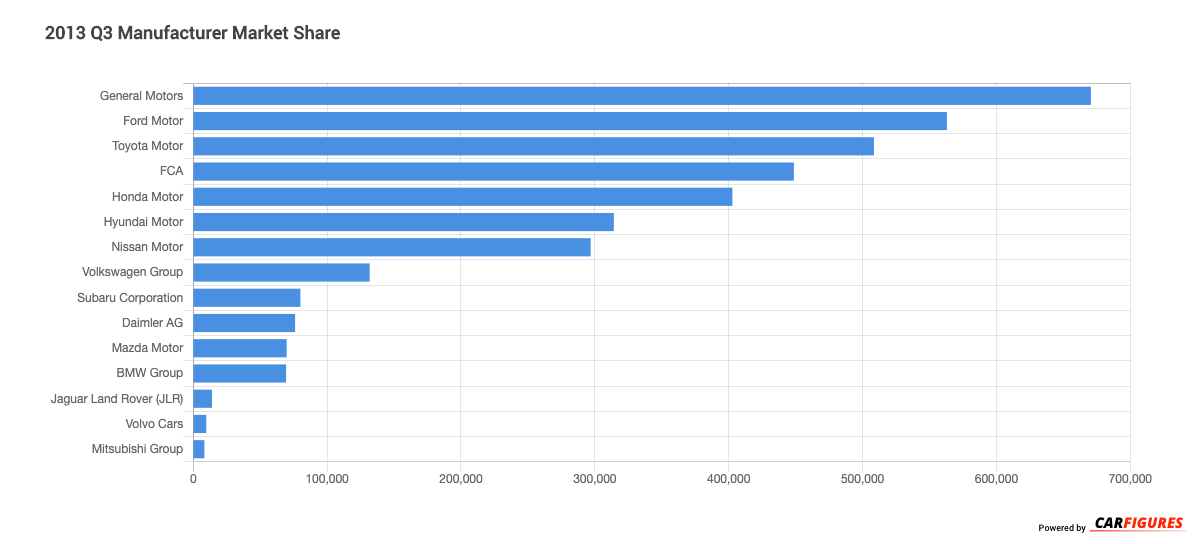
Task: Click the 'Powered by' text
Action: (x=1062, y=528)
